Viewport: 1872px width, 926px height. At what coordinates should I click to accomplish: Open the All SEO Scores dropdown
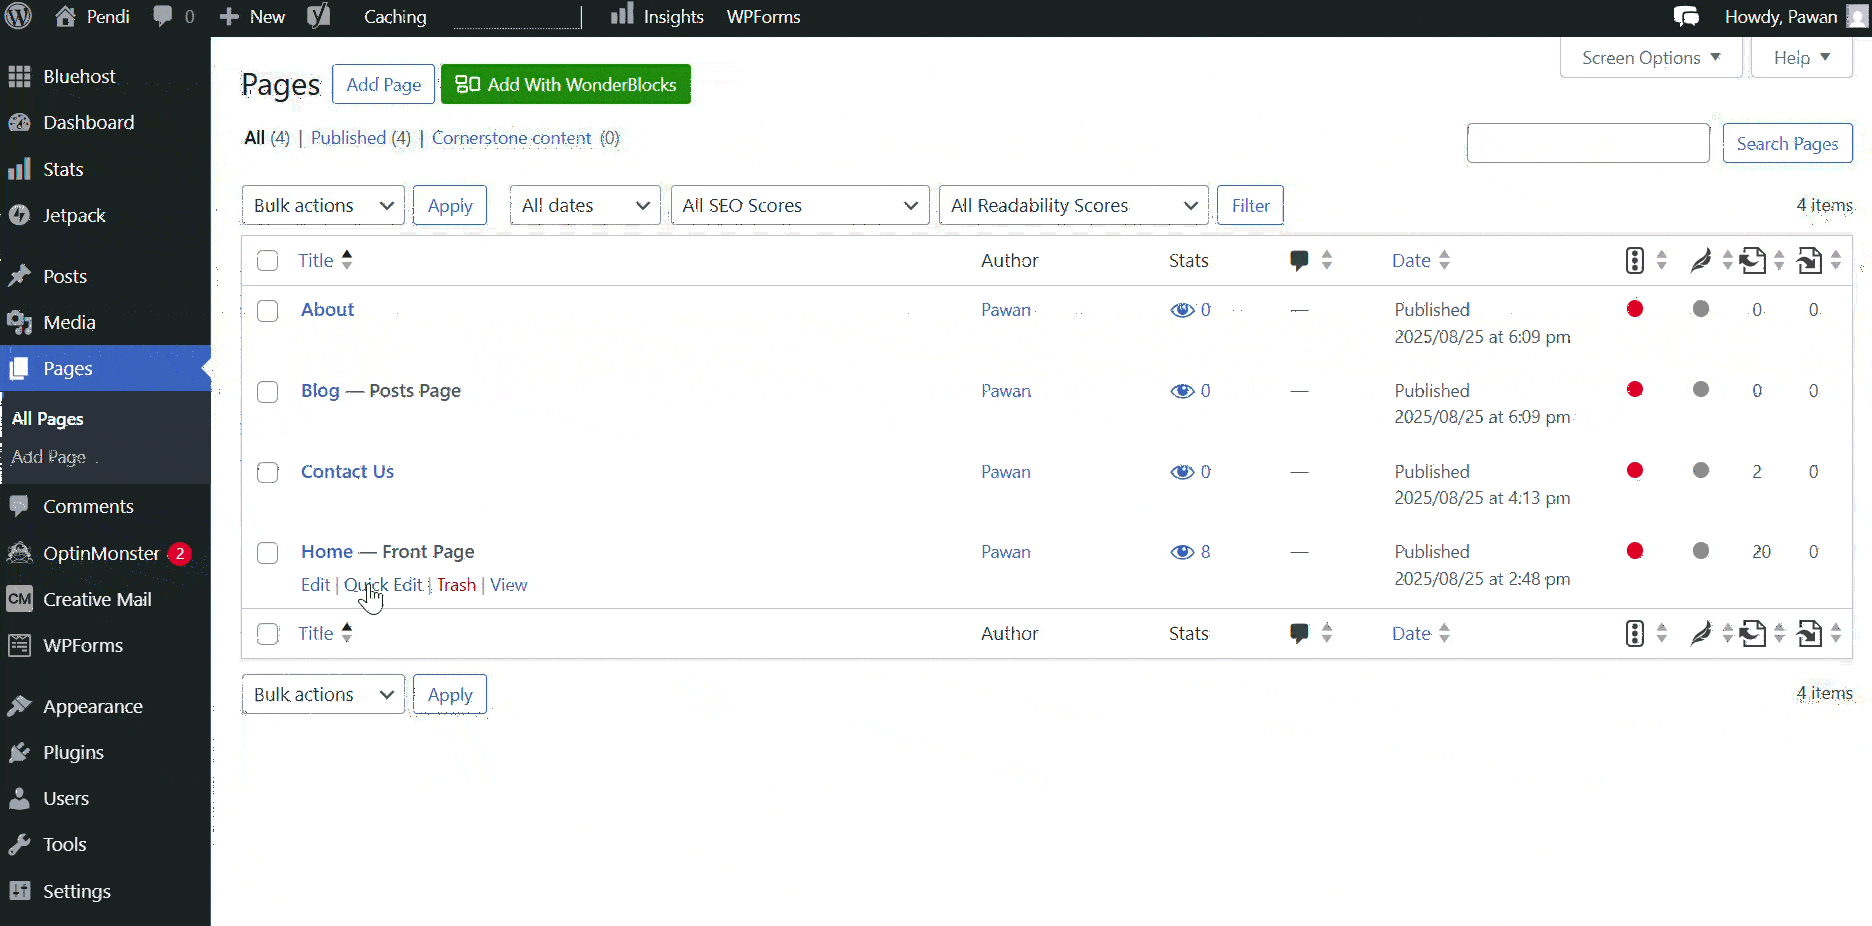(799, 205)
